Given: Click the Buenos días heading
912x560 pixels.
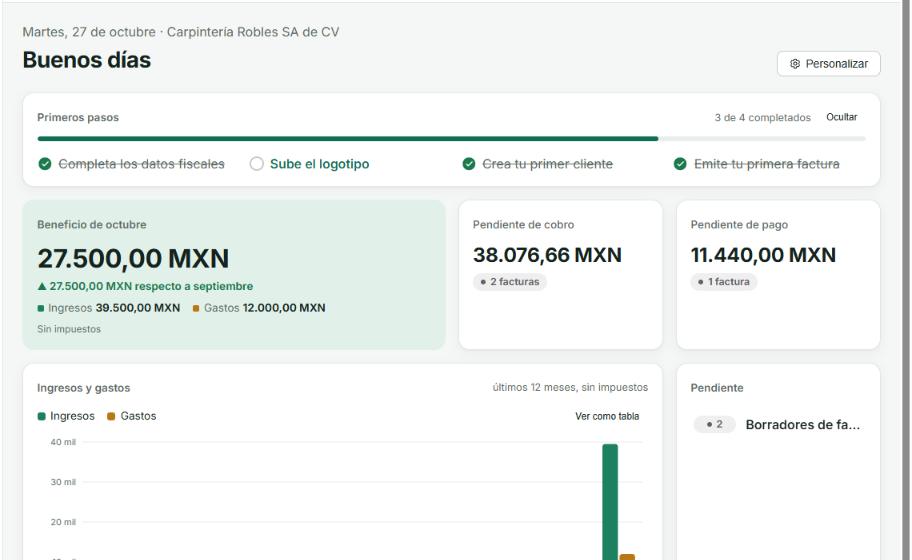Looking at the screenshot, I should 87,60.
